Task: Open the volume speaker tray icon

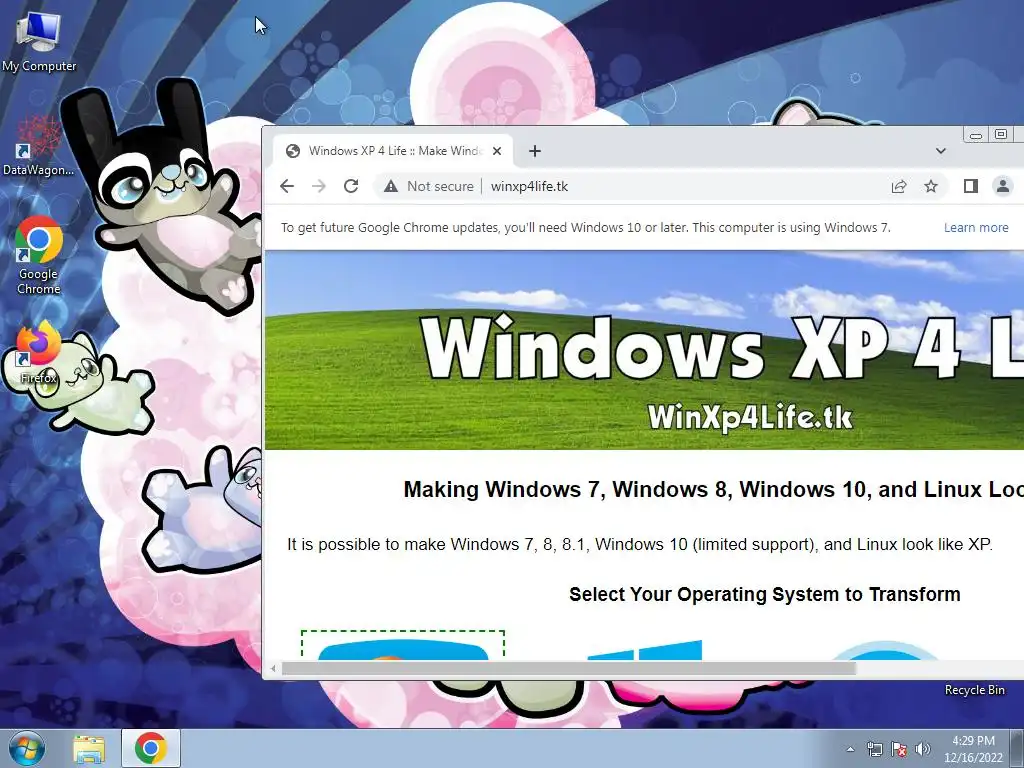Action: tap(923, 749)
